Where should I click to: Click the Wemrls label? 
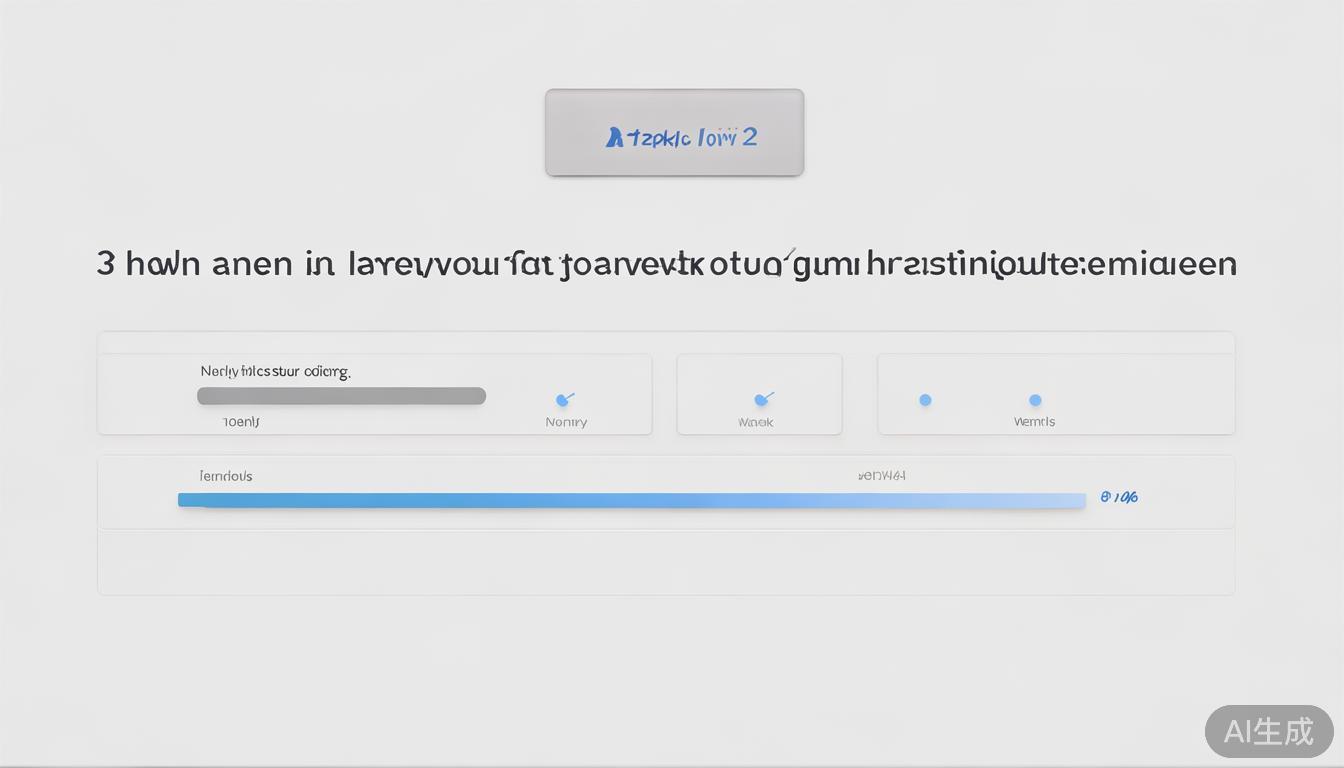(1034, 422)
